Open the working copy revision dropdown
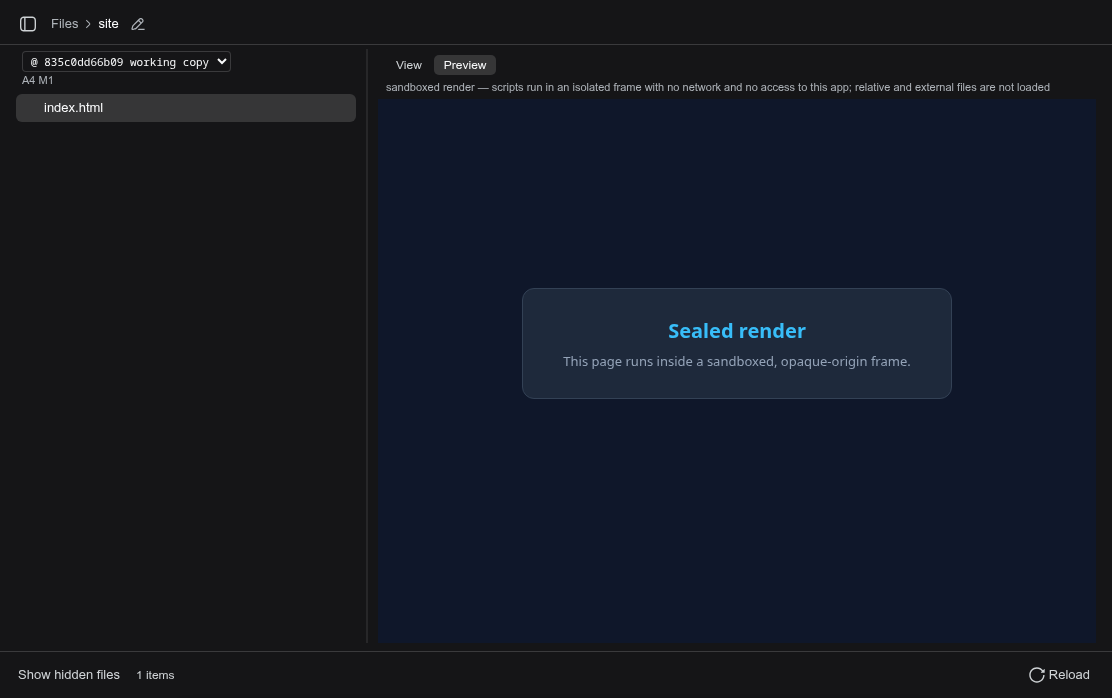Viewport: 1112px width, 698px height. 126,62
